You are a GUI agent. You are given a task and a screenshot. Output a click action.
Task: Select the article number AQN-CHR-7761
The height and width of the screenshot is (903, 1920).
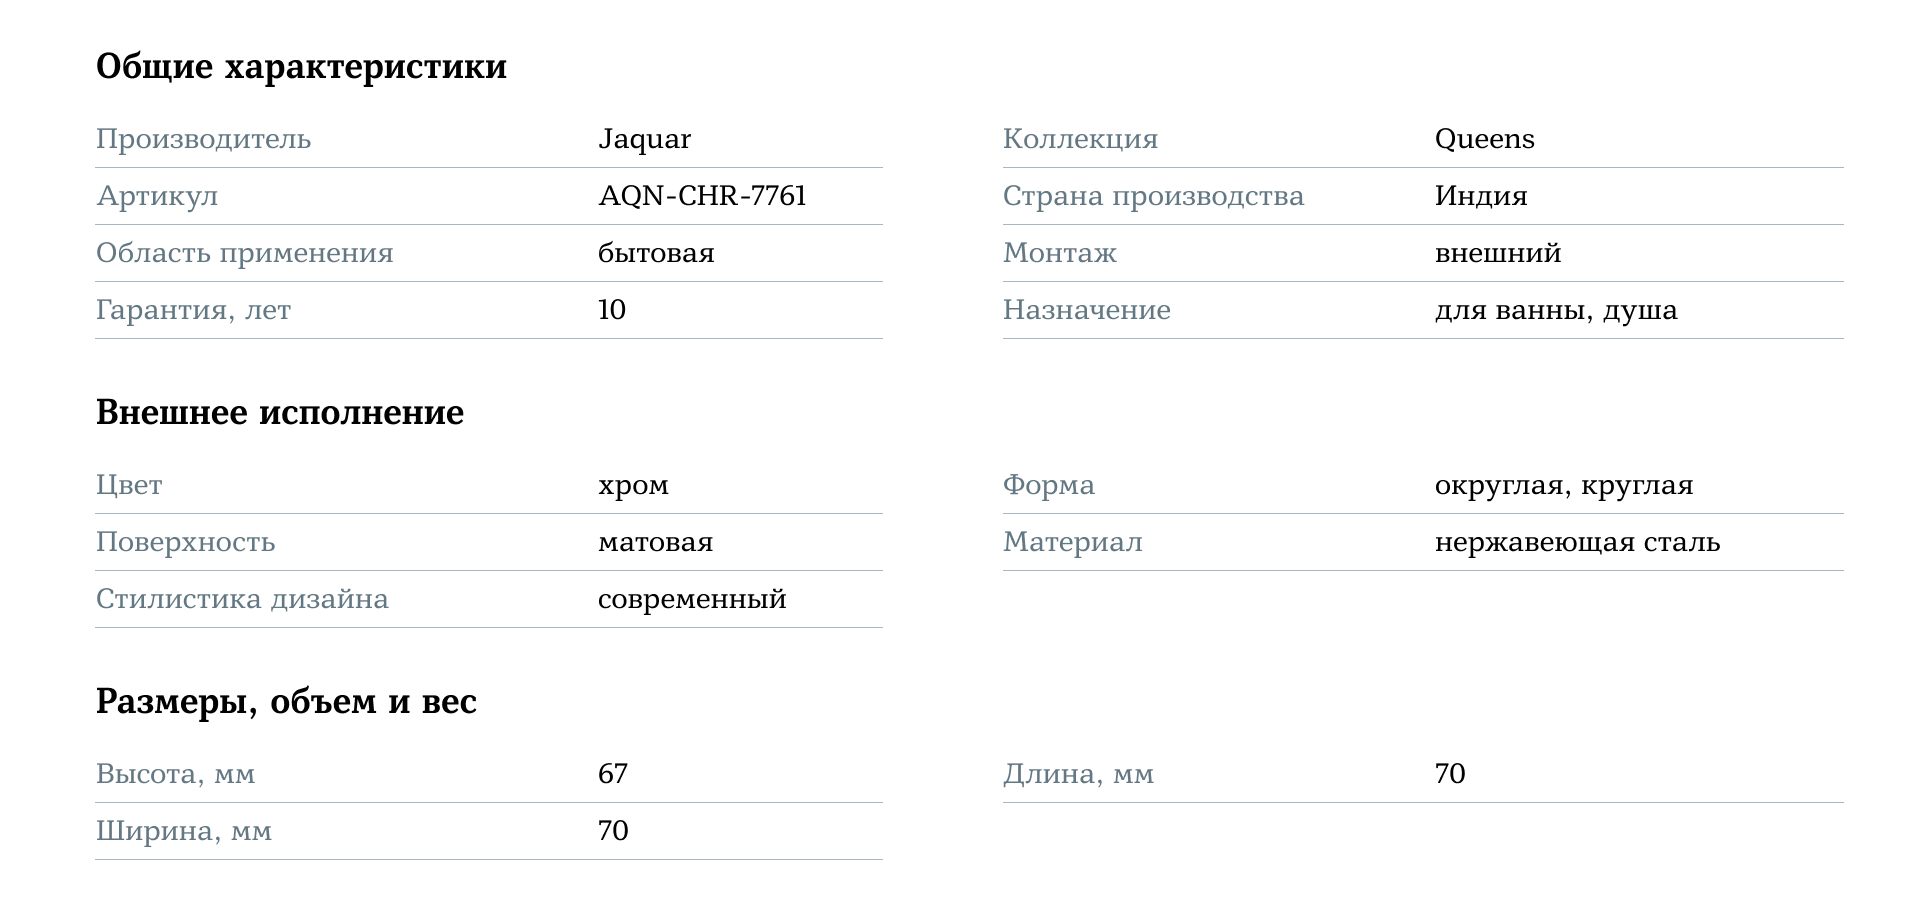point(702,196)
